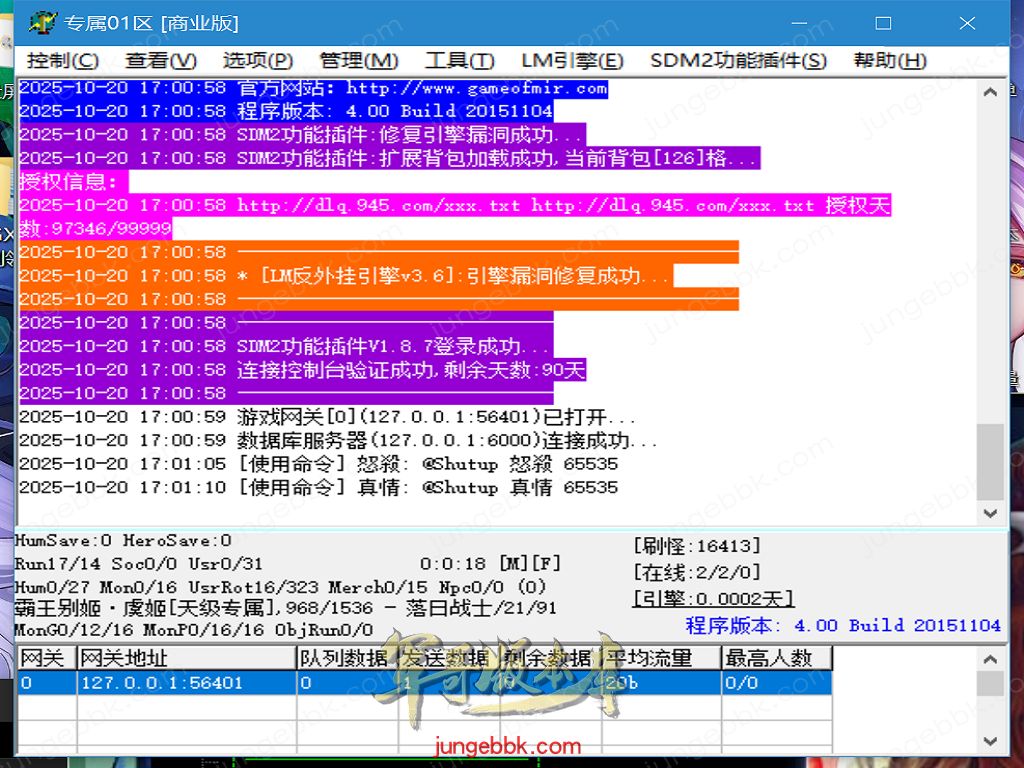Viewport: 1024px width, 768px height.
Task: Open the 帮助(H) menu
Action: point(889,60)
